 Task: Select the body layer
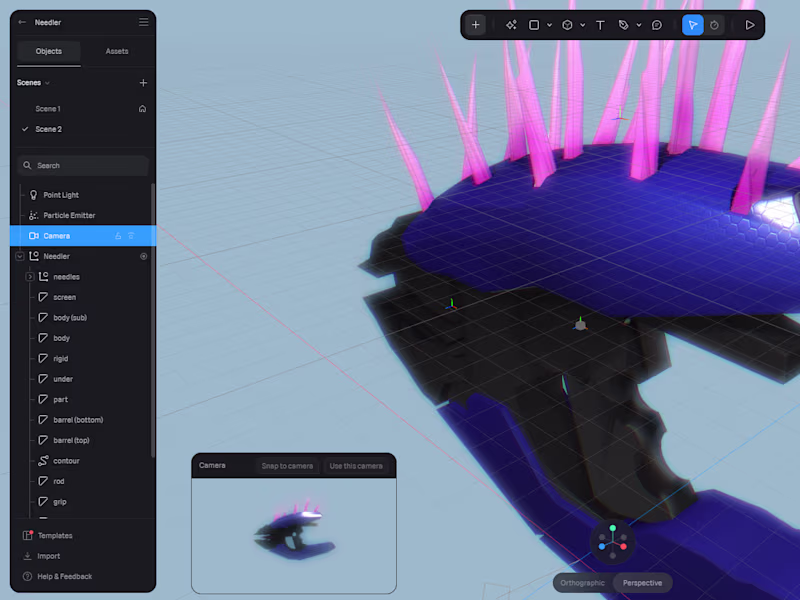coord(61,338)
